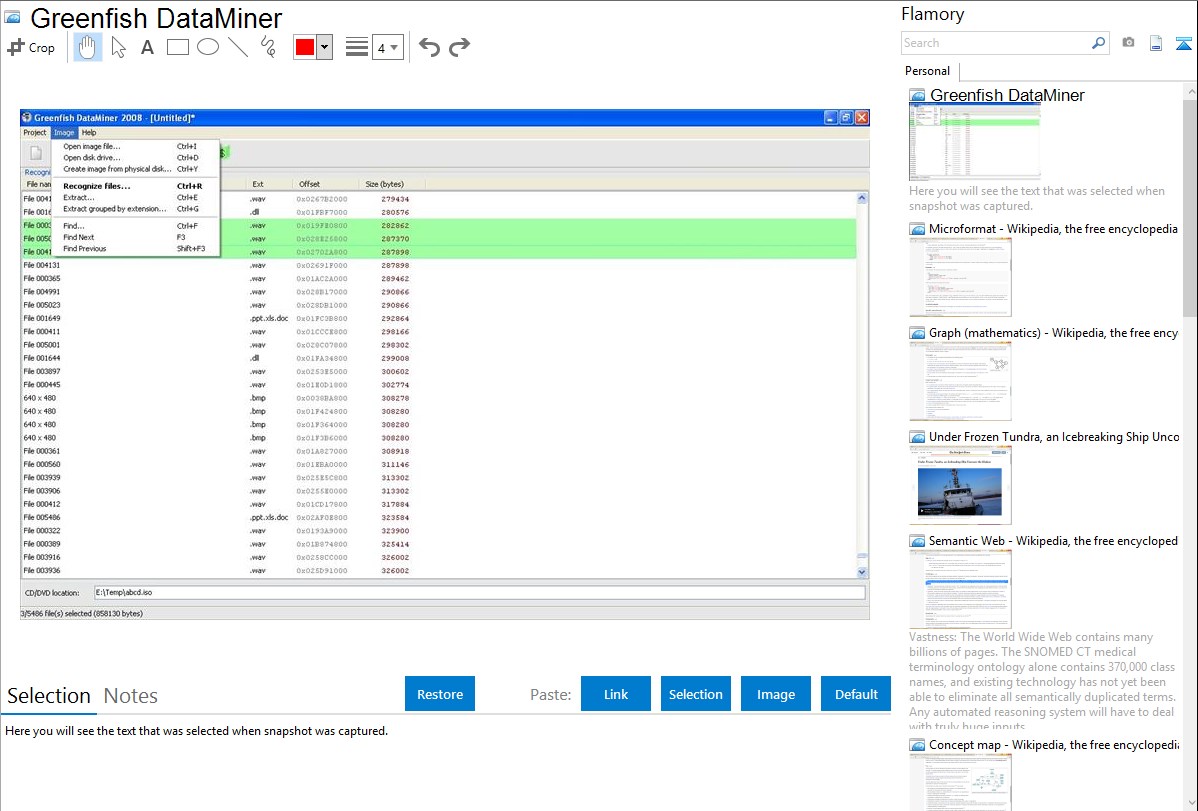Switch to the Notes tab
The height and width of the screenshot is (811, 1198).
[x=131, y=696]
